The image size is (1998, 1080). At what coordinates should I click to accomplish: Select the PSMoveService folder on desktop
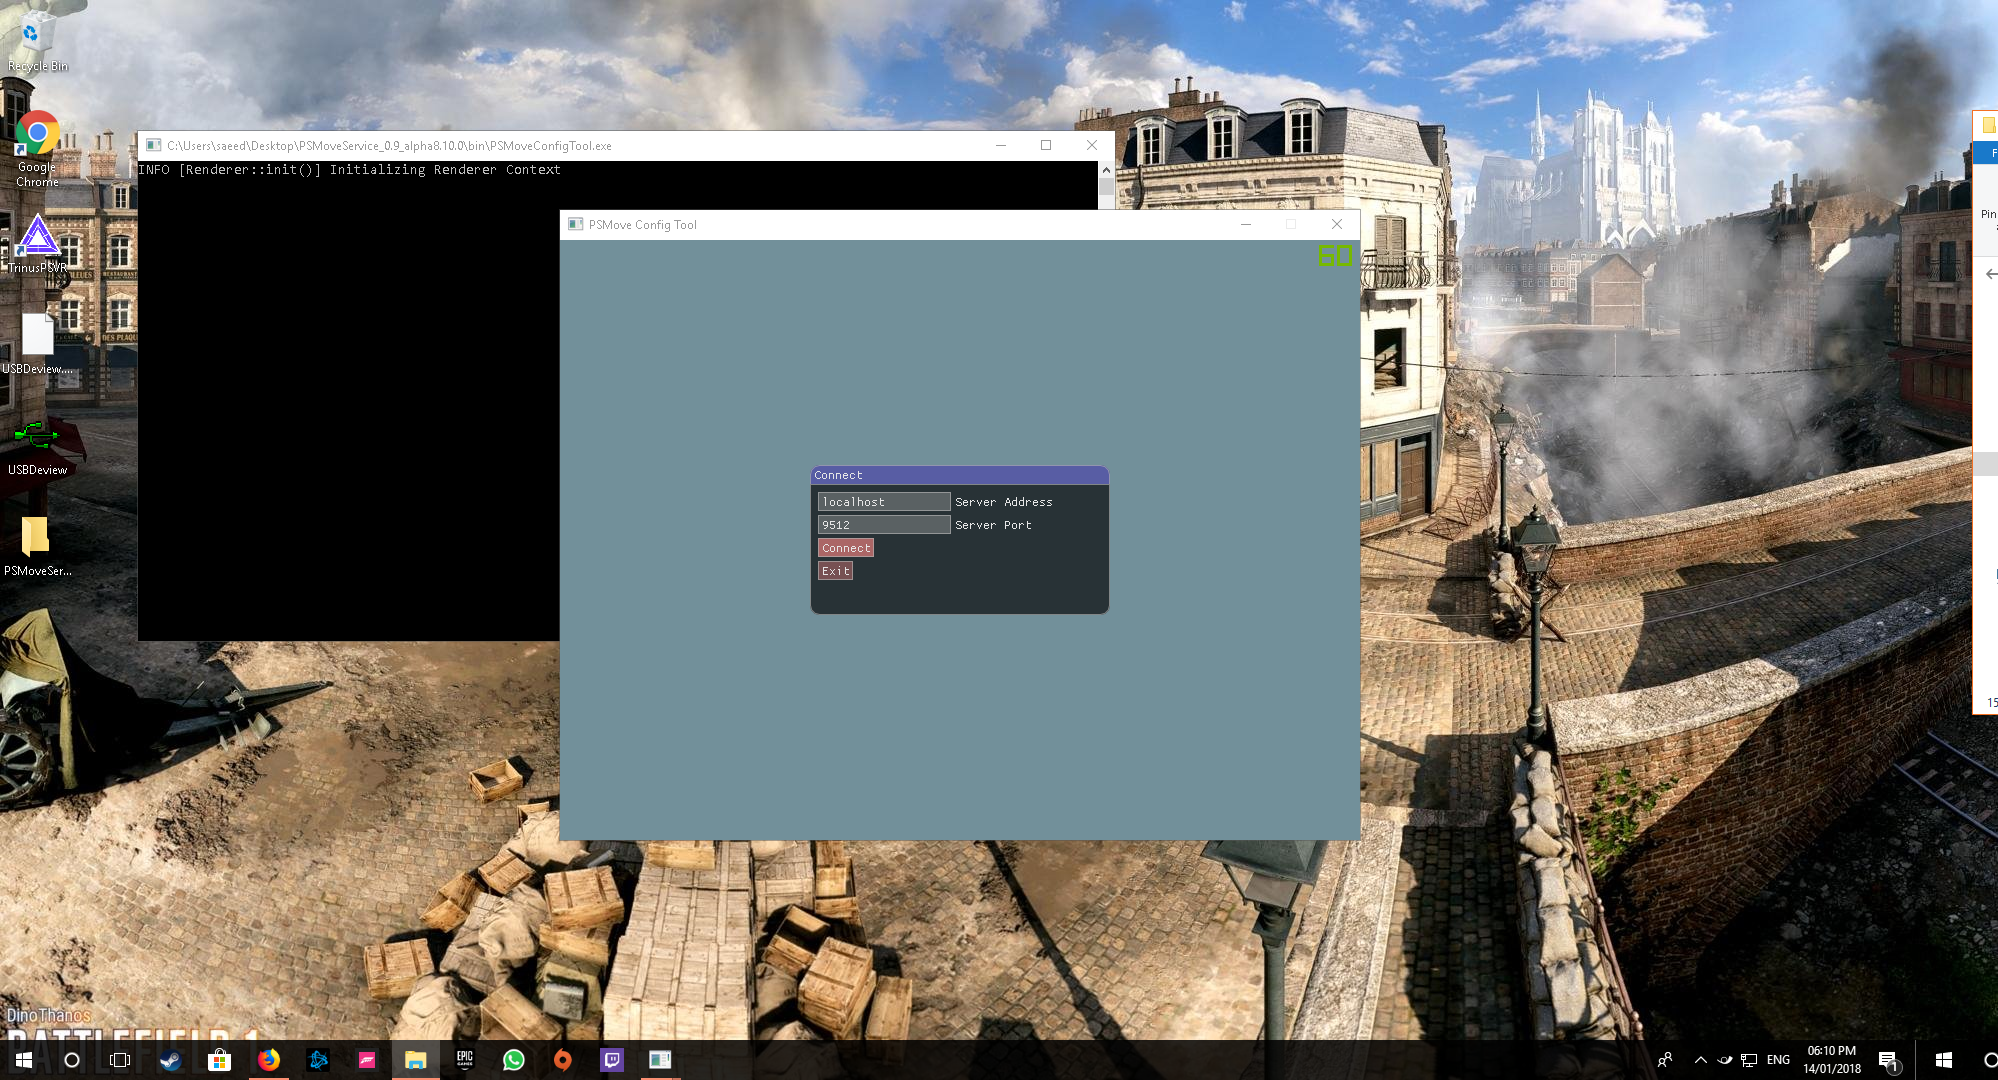(37, 546)
